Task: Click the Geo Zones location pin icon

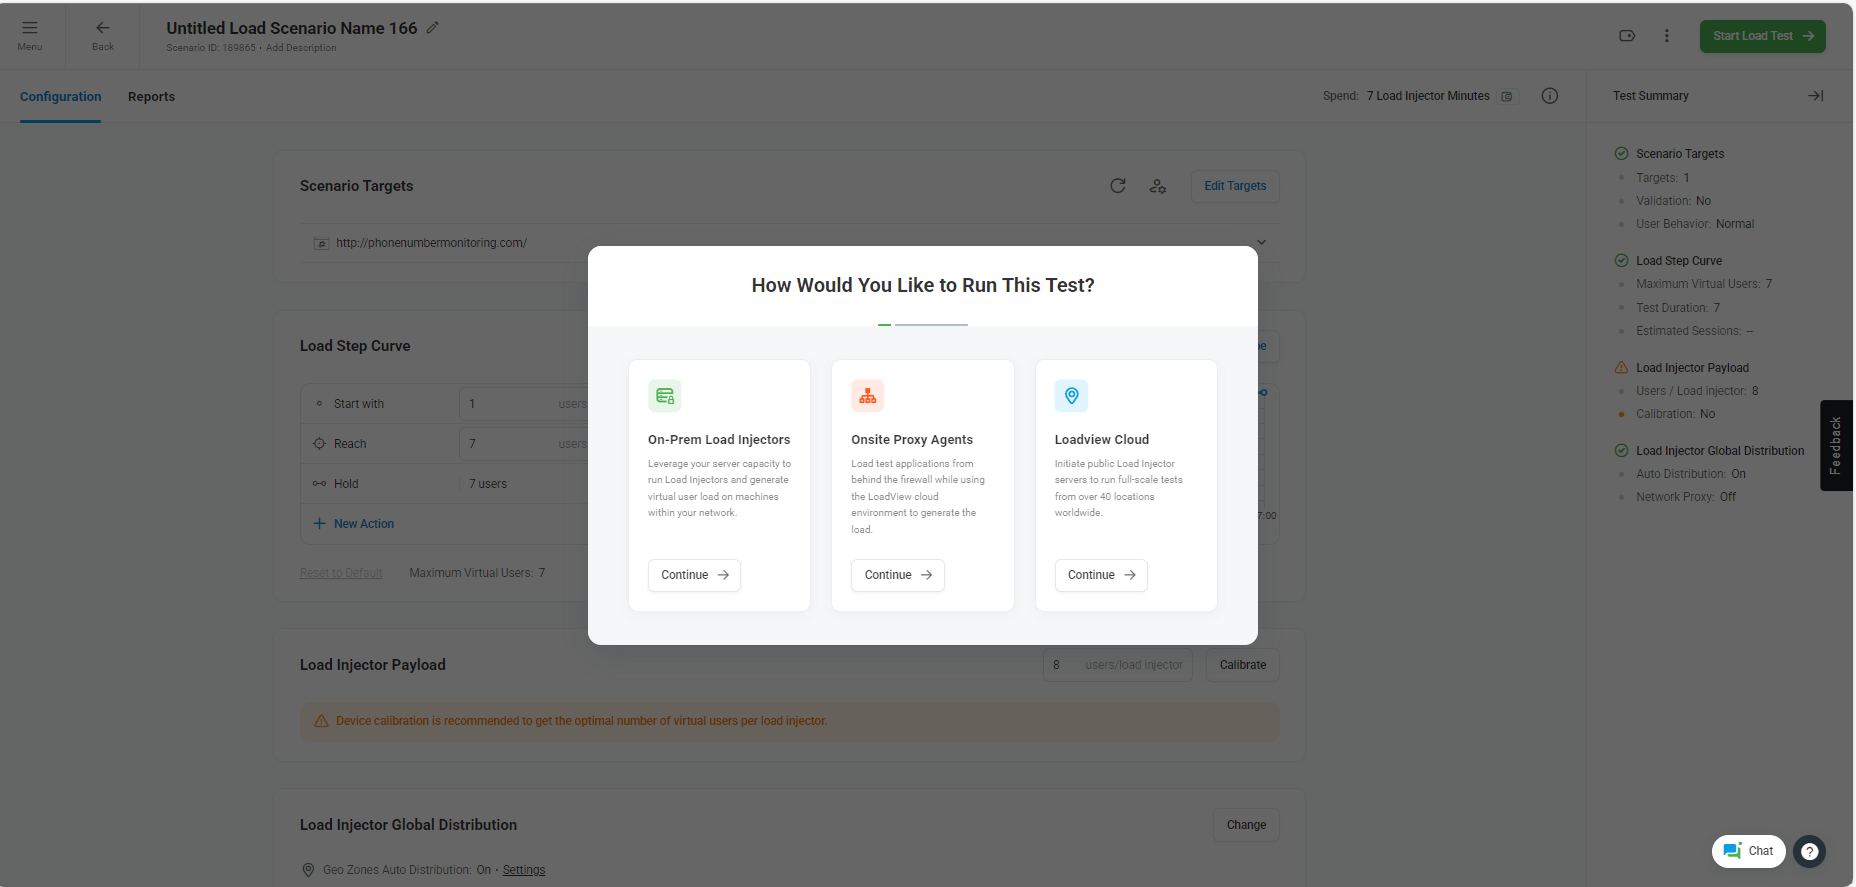Action: click(308, 870)
